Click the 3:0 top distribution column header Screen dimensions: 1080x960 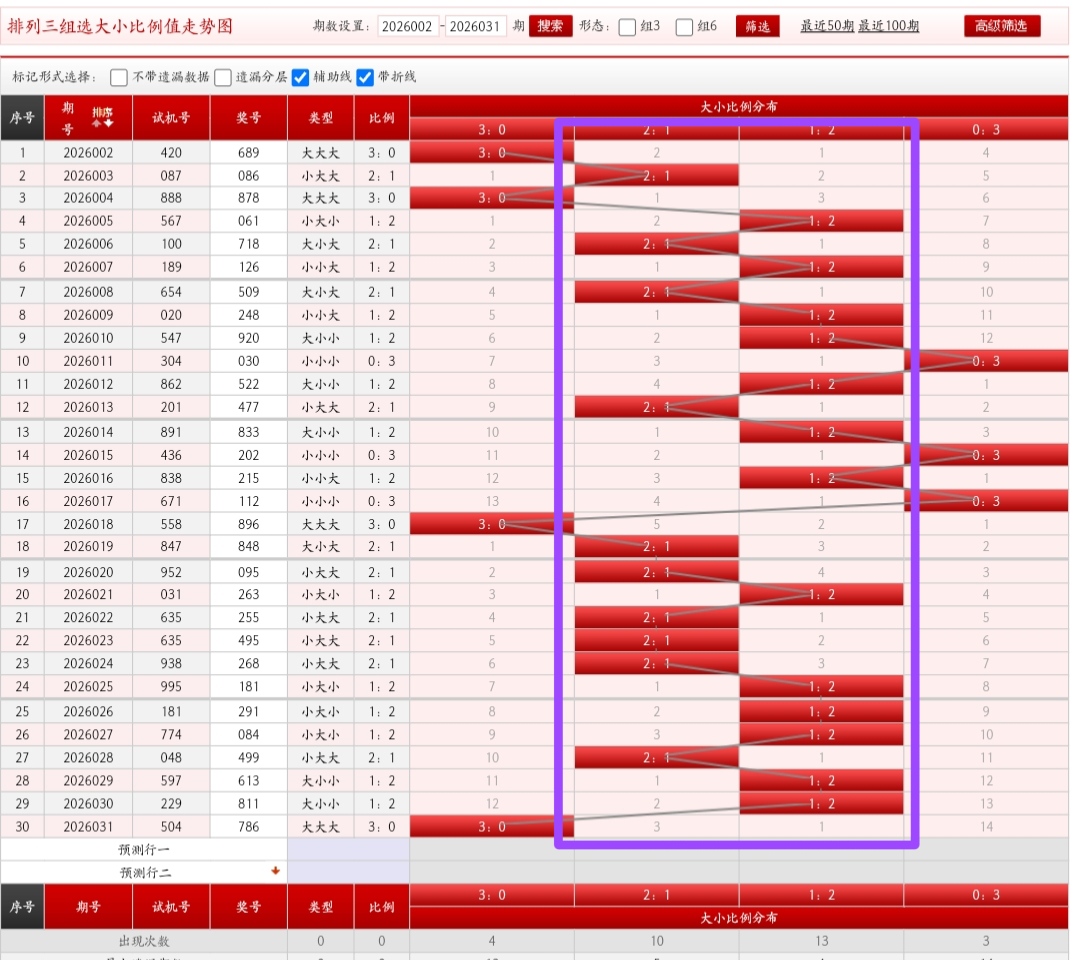492,129
